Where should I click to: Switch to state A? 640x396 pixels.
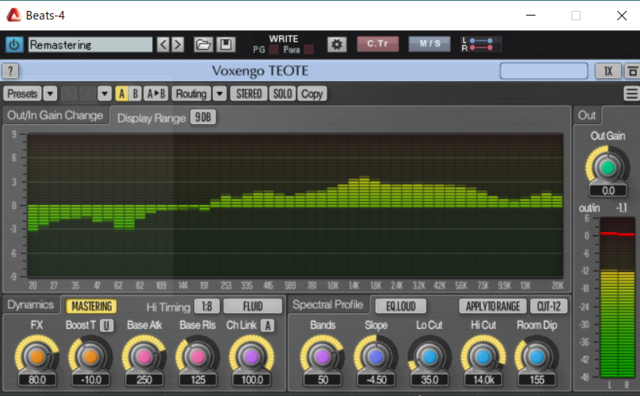122,94
